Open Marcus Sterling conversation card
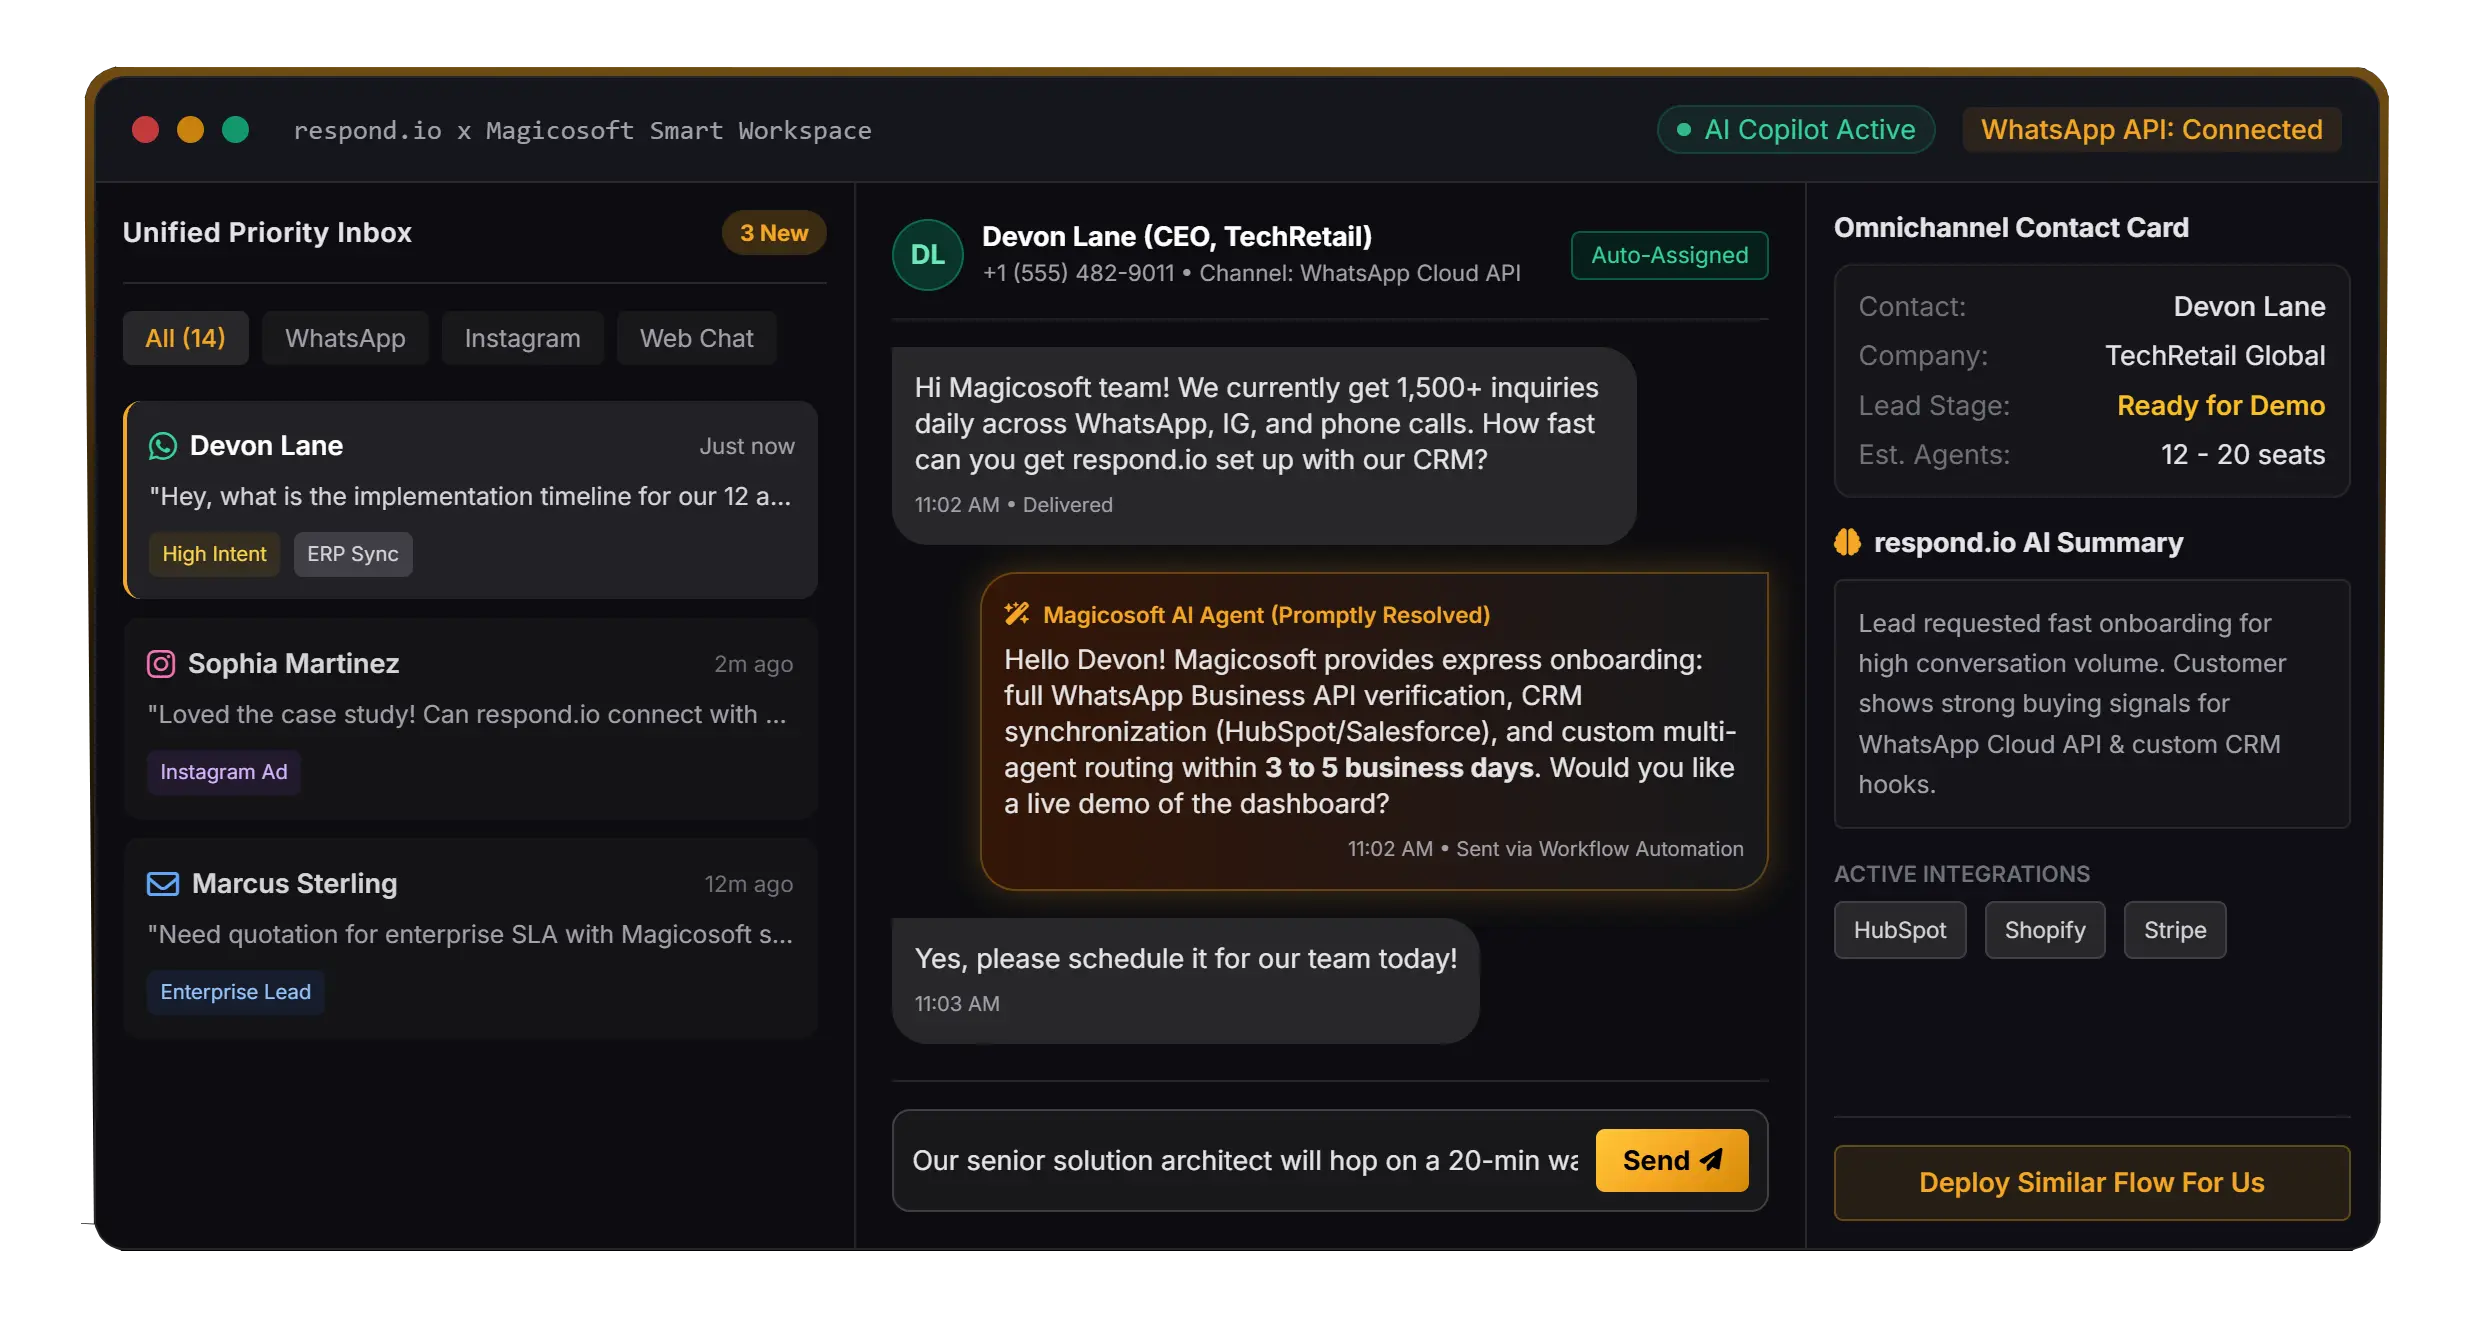2482x1341 pixels. click(x=470, y=939)
